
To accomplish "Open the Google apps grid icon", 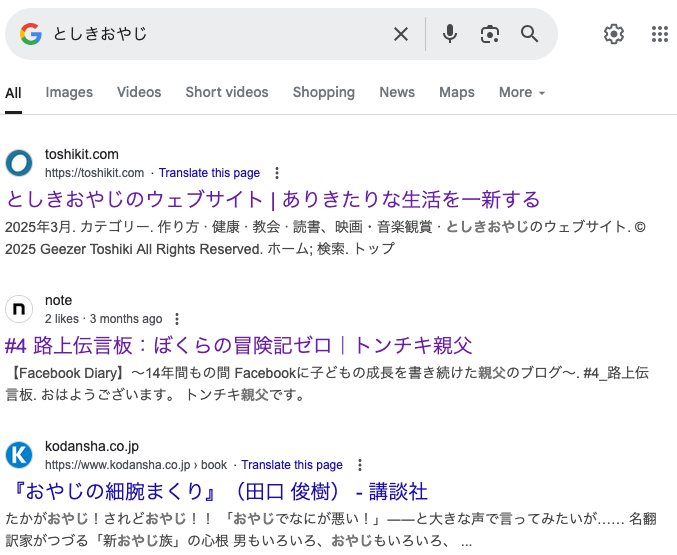I will point(660,34).
